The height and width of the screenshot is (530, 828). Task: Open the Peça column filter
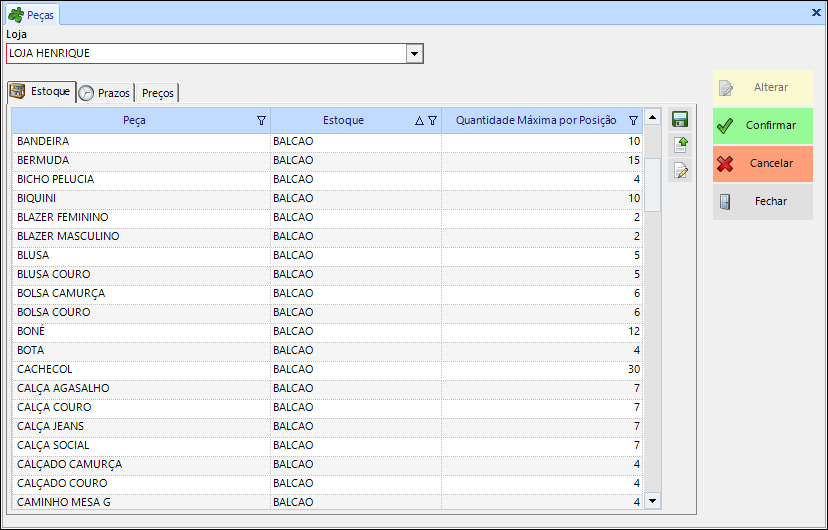point(261,120)
